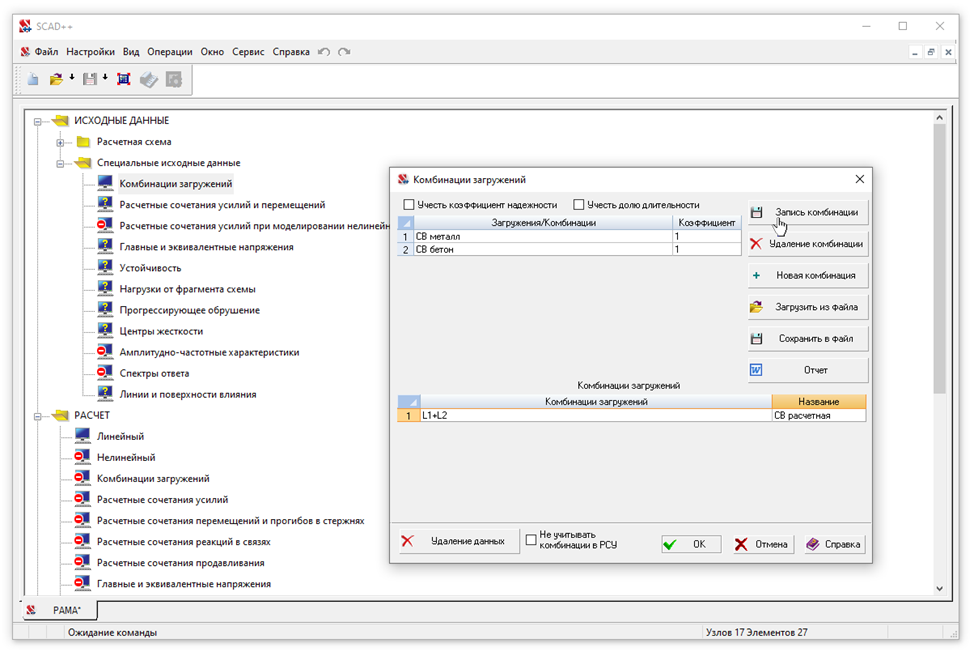Click icon beside Расчетные сочетания усилий и перемещений

click(x=105, y=204)
